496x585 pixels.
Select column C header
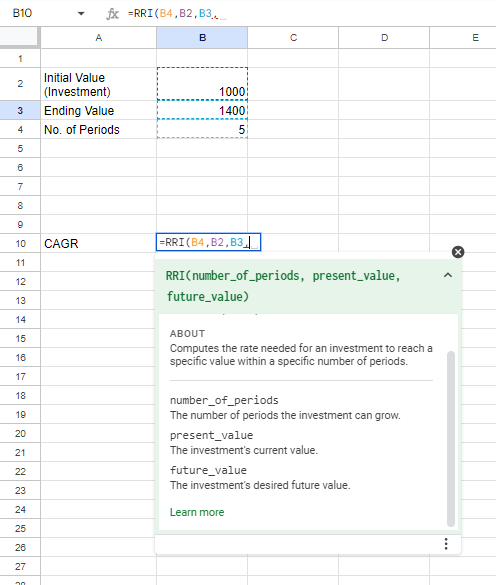(x=293, y=38)
